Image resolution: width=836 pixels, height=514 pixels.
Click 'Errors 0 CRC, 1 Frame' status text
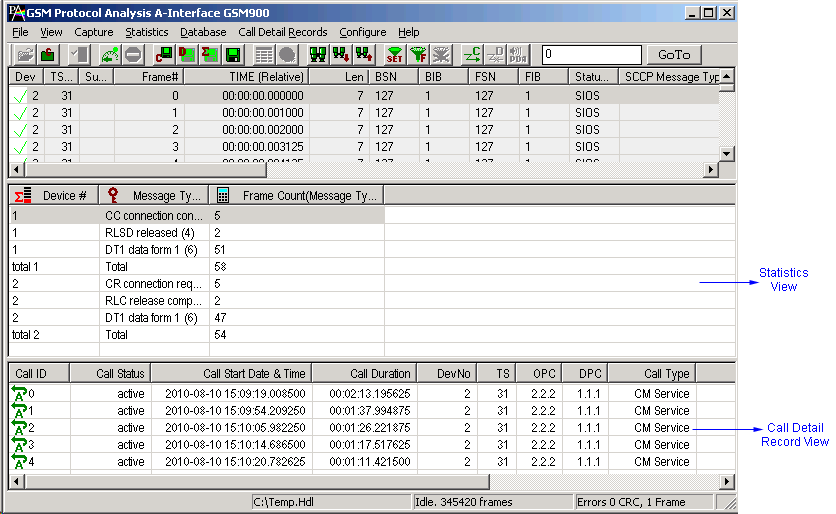pyautogui.click(x=644, y=502)
